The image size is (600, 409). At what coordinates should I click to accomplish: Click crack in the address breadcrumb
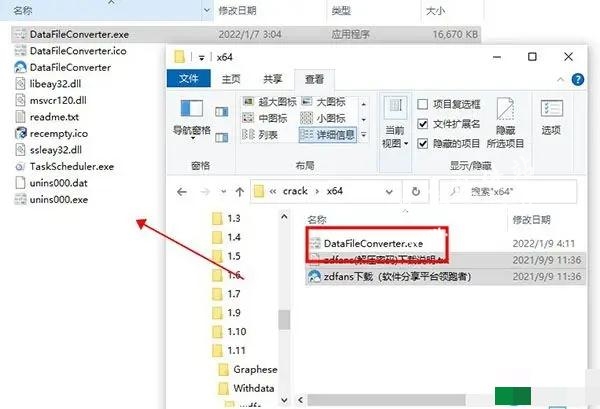click(295, 191)
